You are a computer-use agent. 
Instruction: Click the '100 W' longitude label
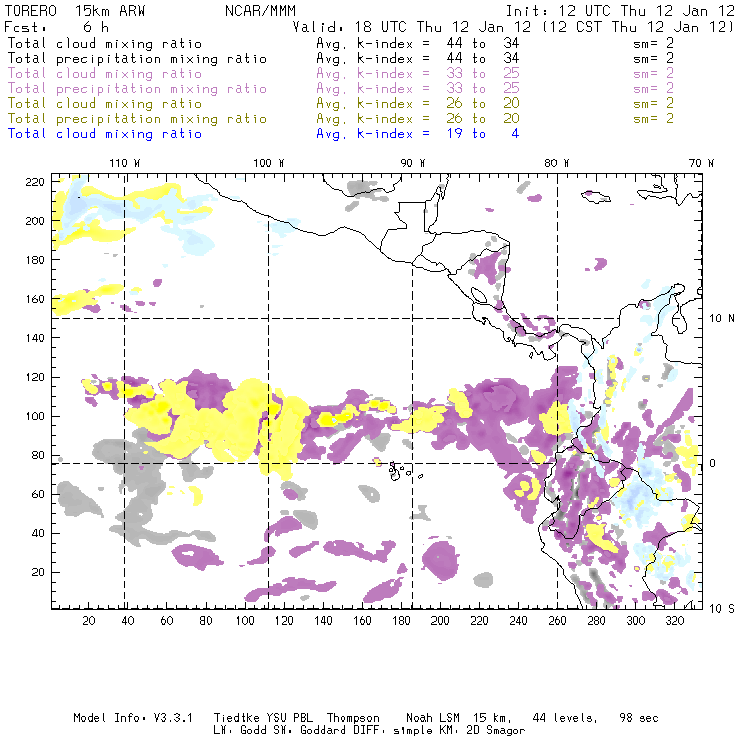[x=269, y=163]
